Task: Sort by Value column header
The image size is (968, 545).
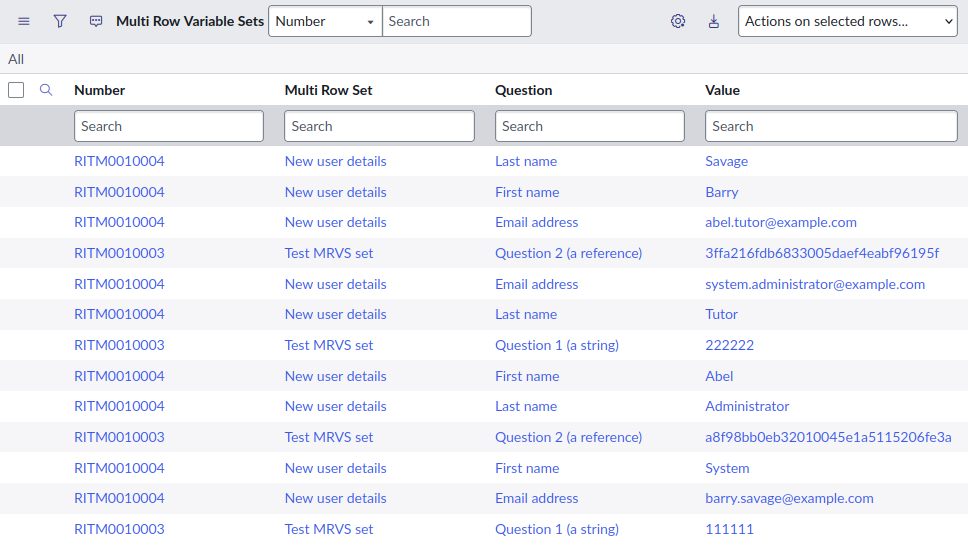Action: point(722,90)
